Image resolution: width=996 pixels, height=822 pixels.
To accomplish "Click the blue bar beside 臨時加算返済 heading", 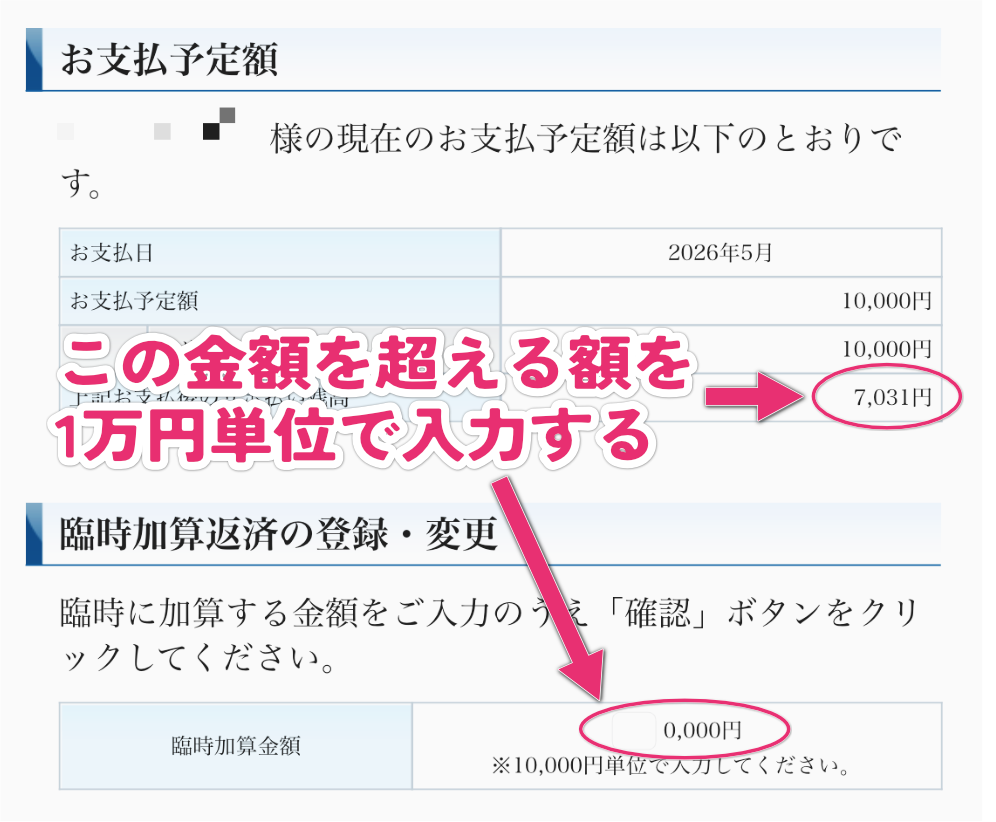I will tap(34, 534).
